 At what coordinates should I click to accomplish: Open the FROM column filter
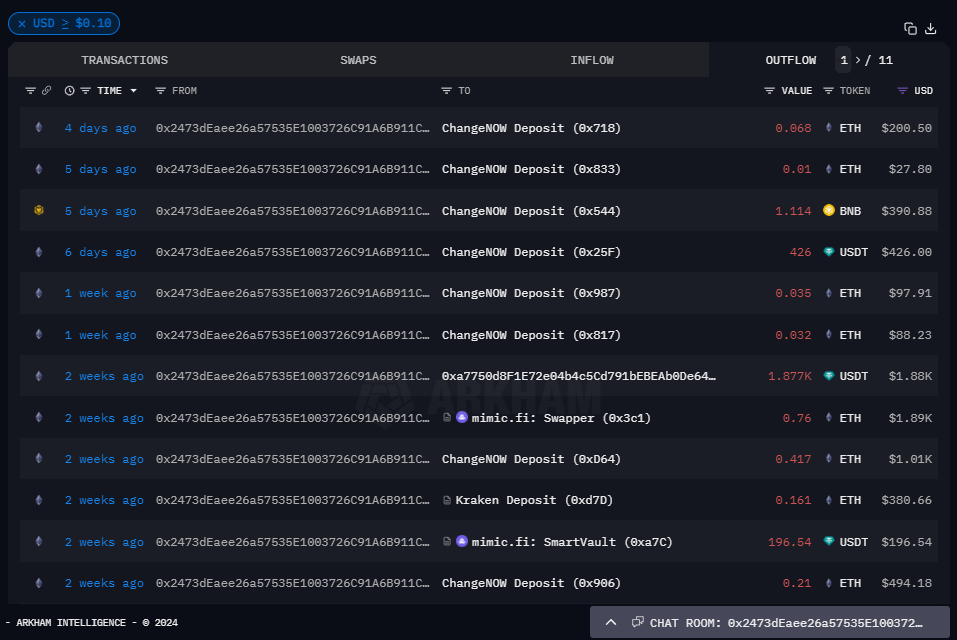point(161,91)
